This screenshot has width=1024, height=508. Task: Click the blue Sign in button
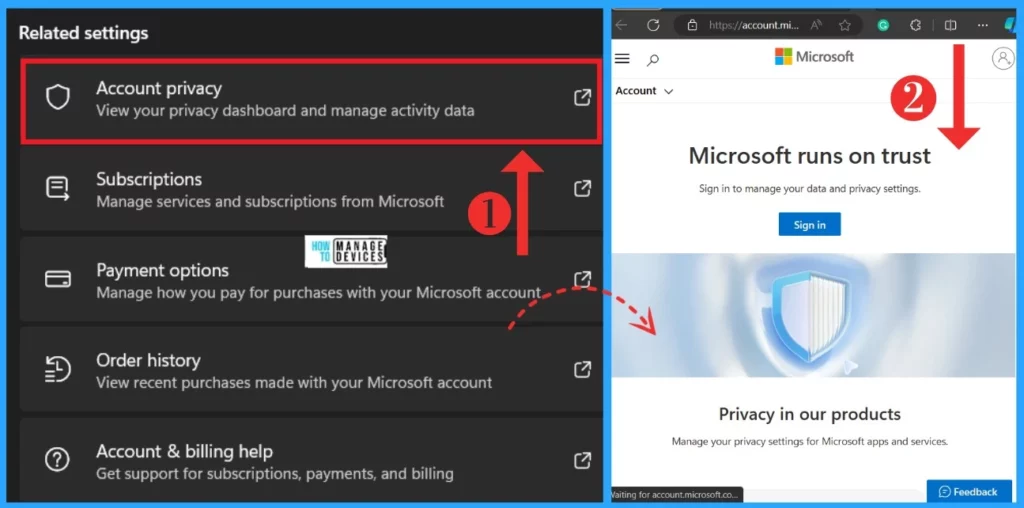tap(809, 224)
